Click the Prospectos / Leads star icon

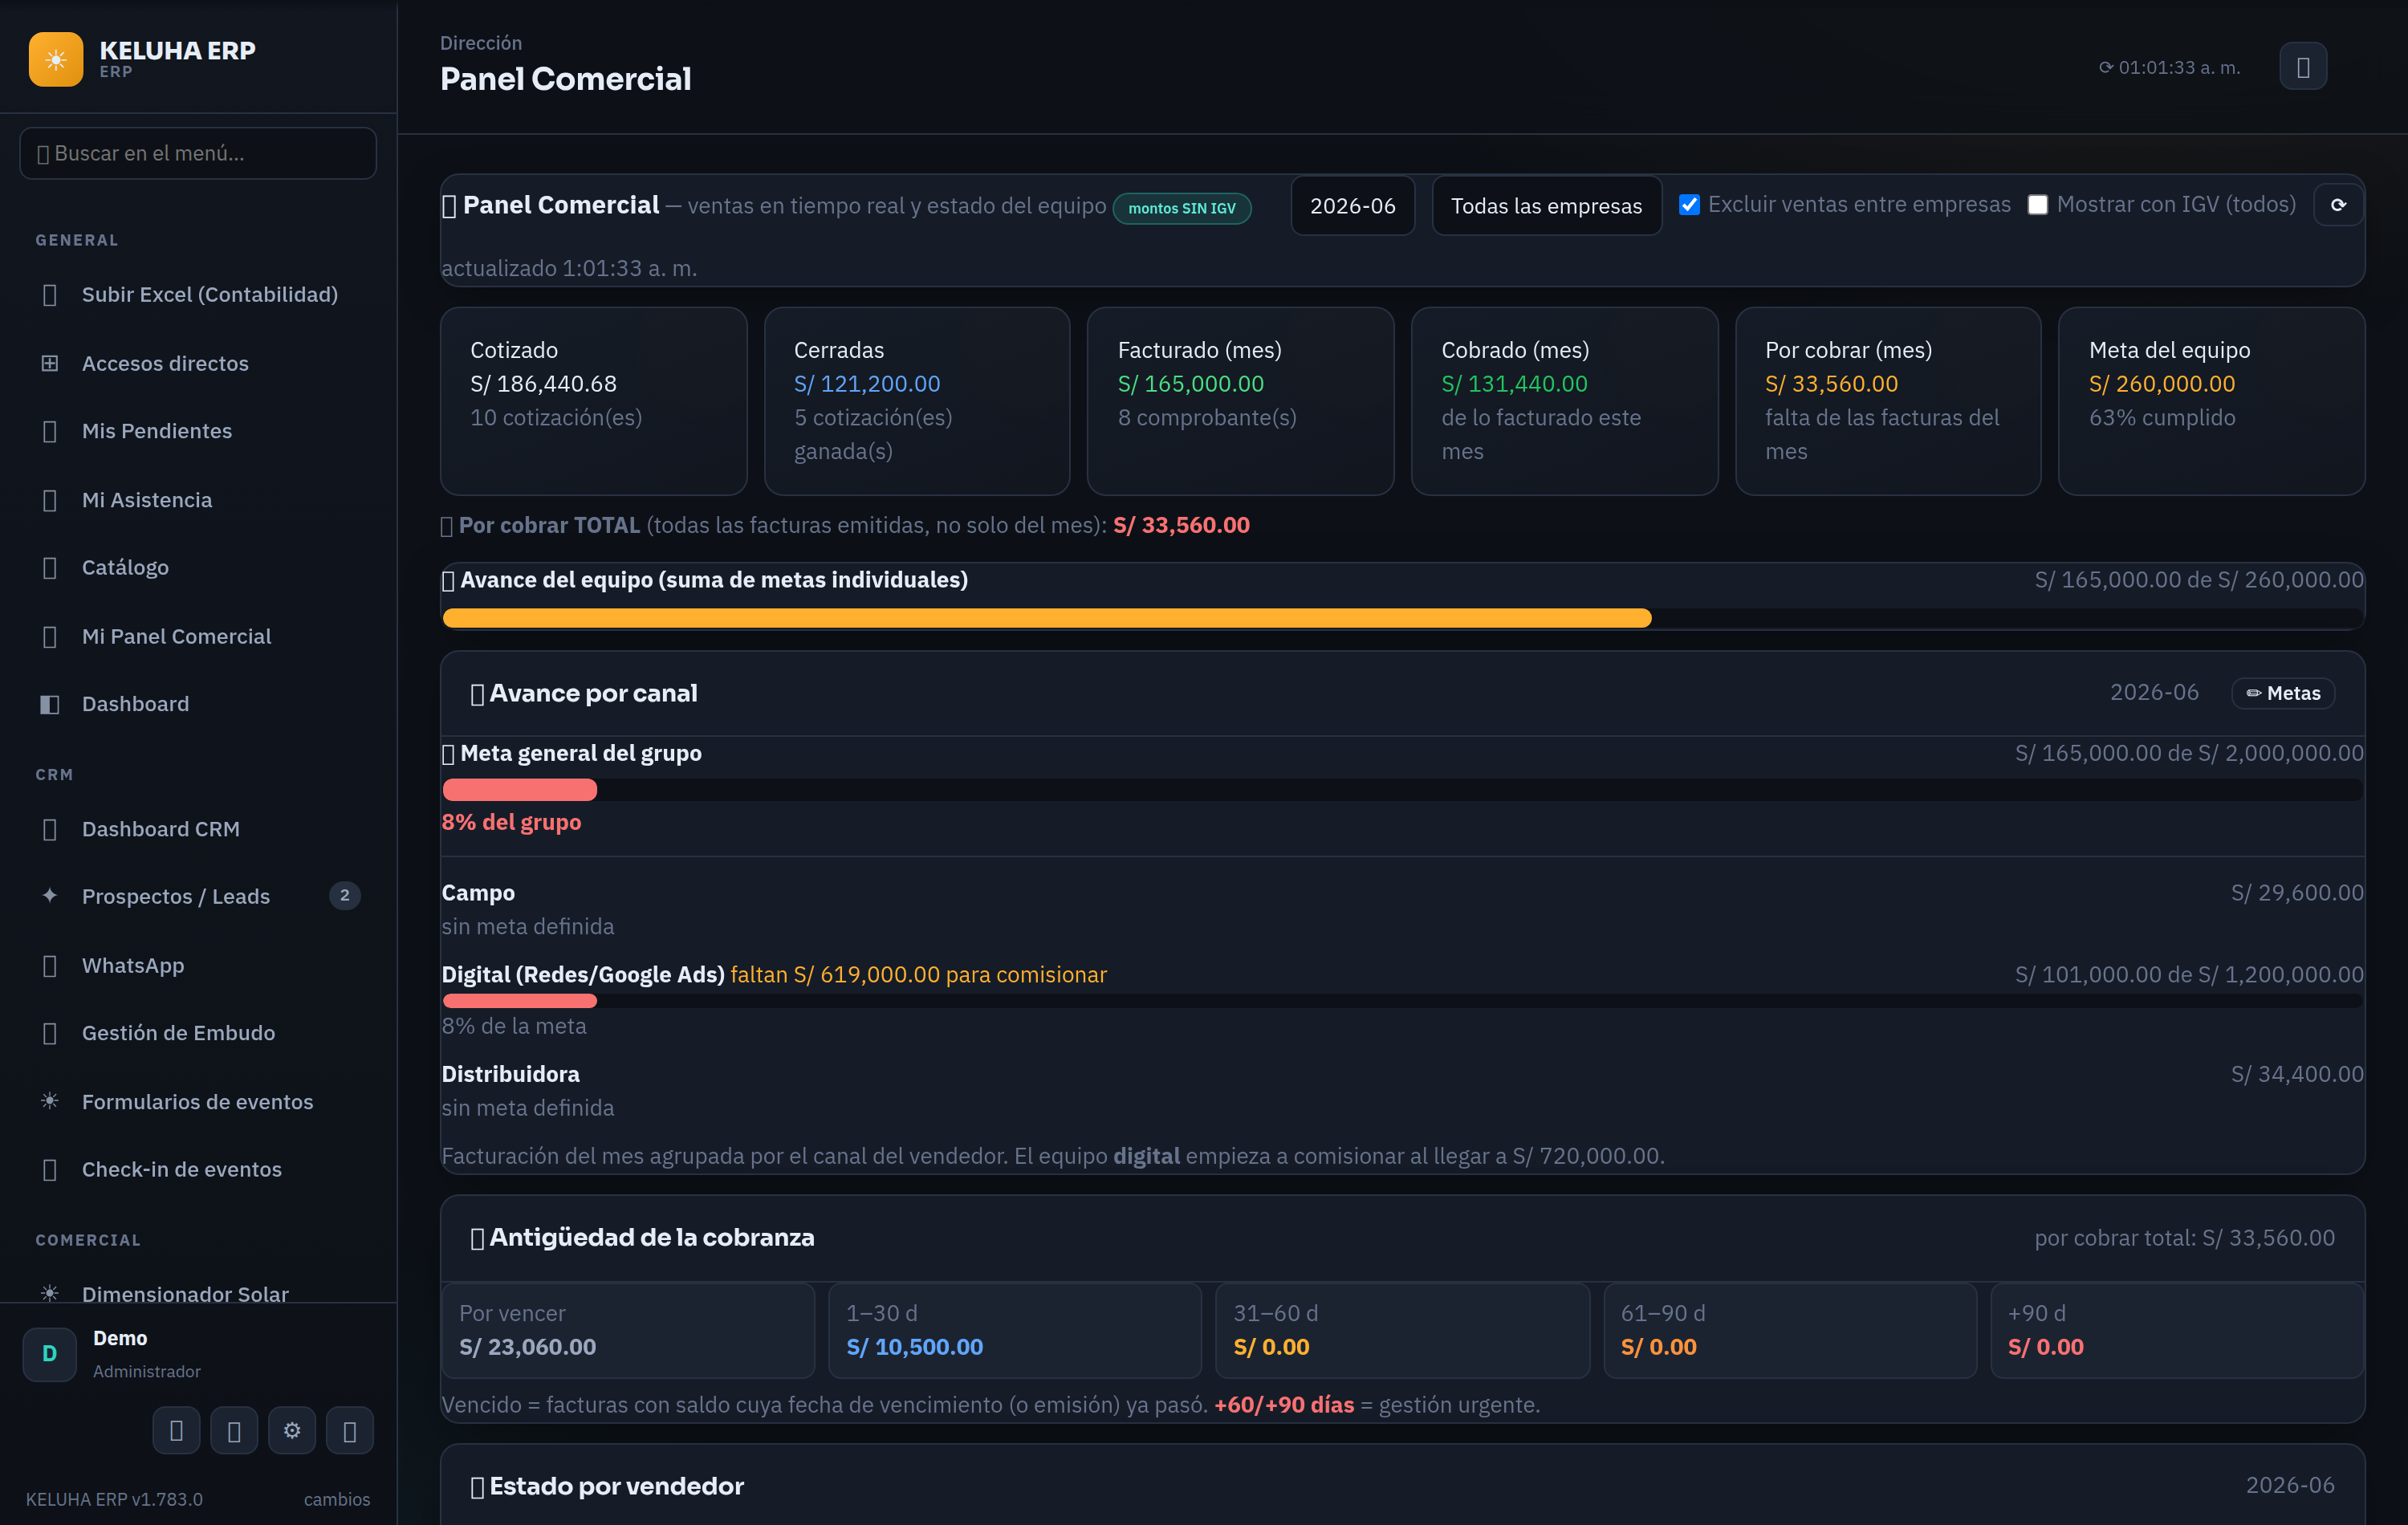[x=49, y=896]
